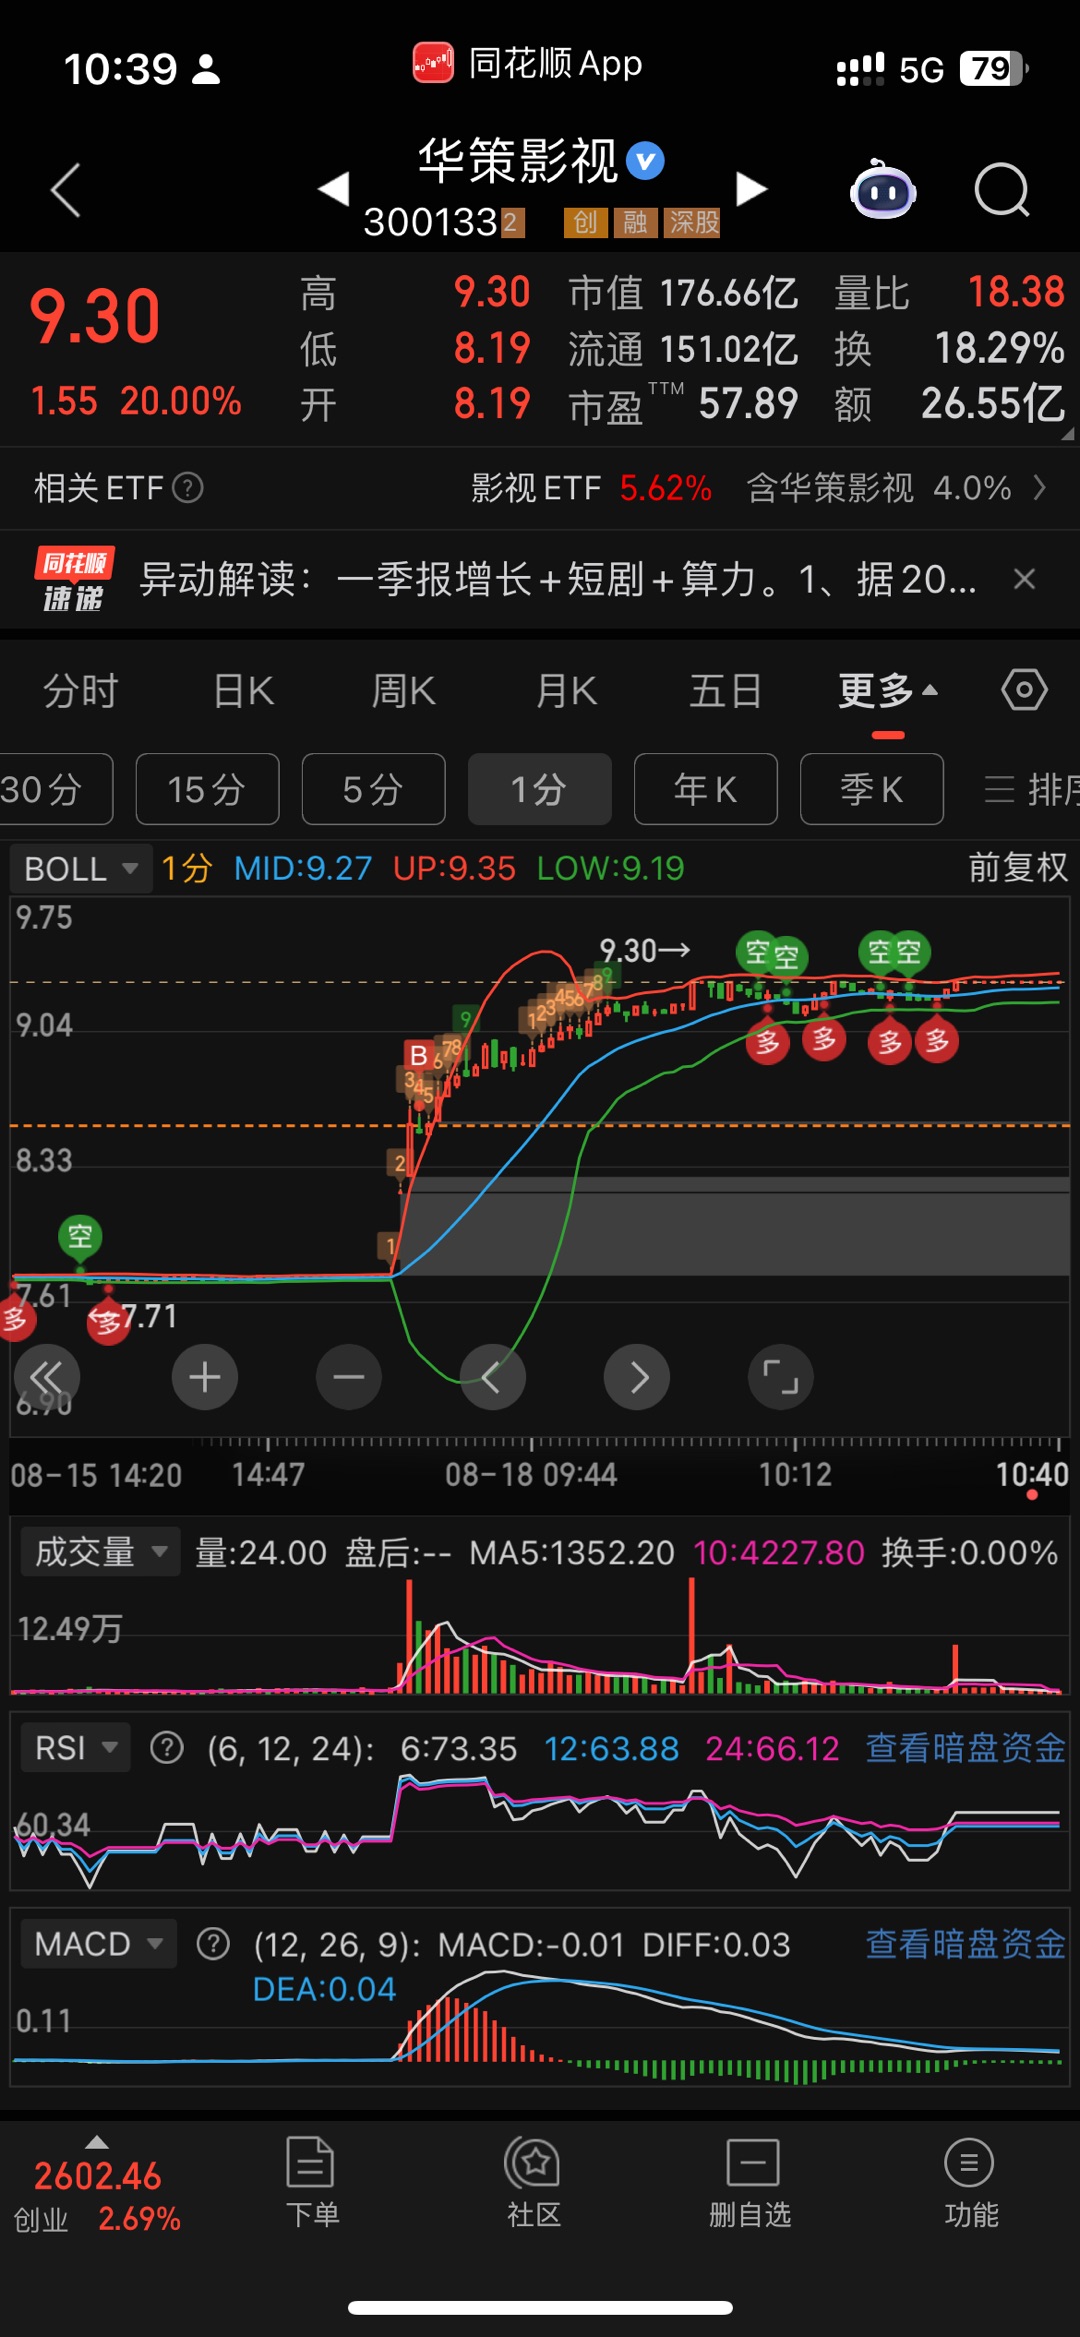Tap the 影视 ETF 5.62% entry
The width and height of the screenshot is (1080, 2337).
click(x=592, y=488)
